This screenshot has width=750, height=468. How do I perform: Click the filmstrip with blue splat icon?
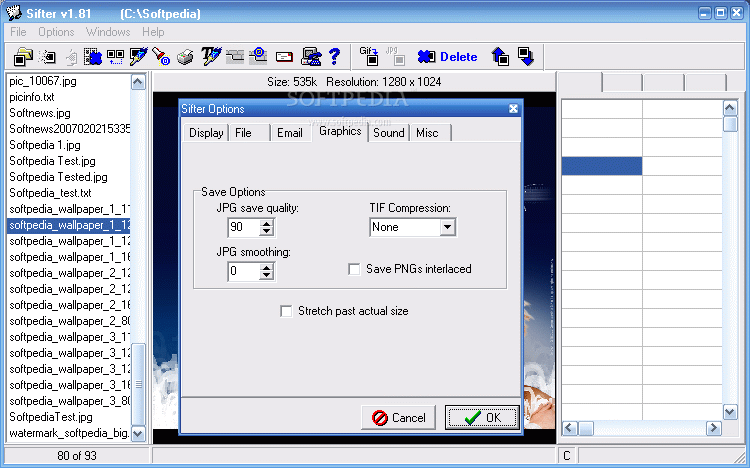click(x=92, y=57)
